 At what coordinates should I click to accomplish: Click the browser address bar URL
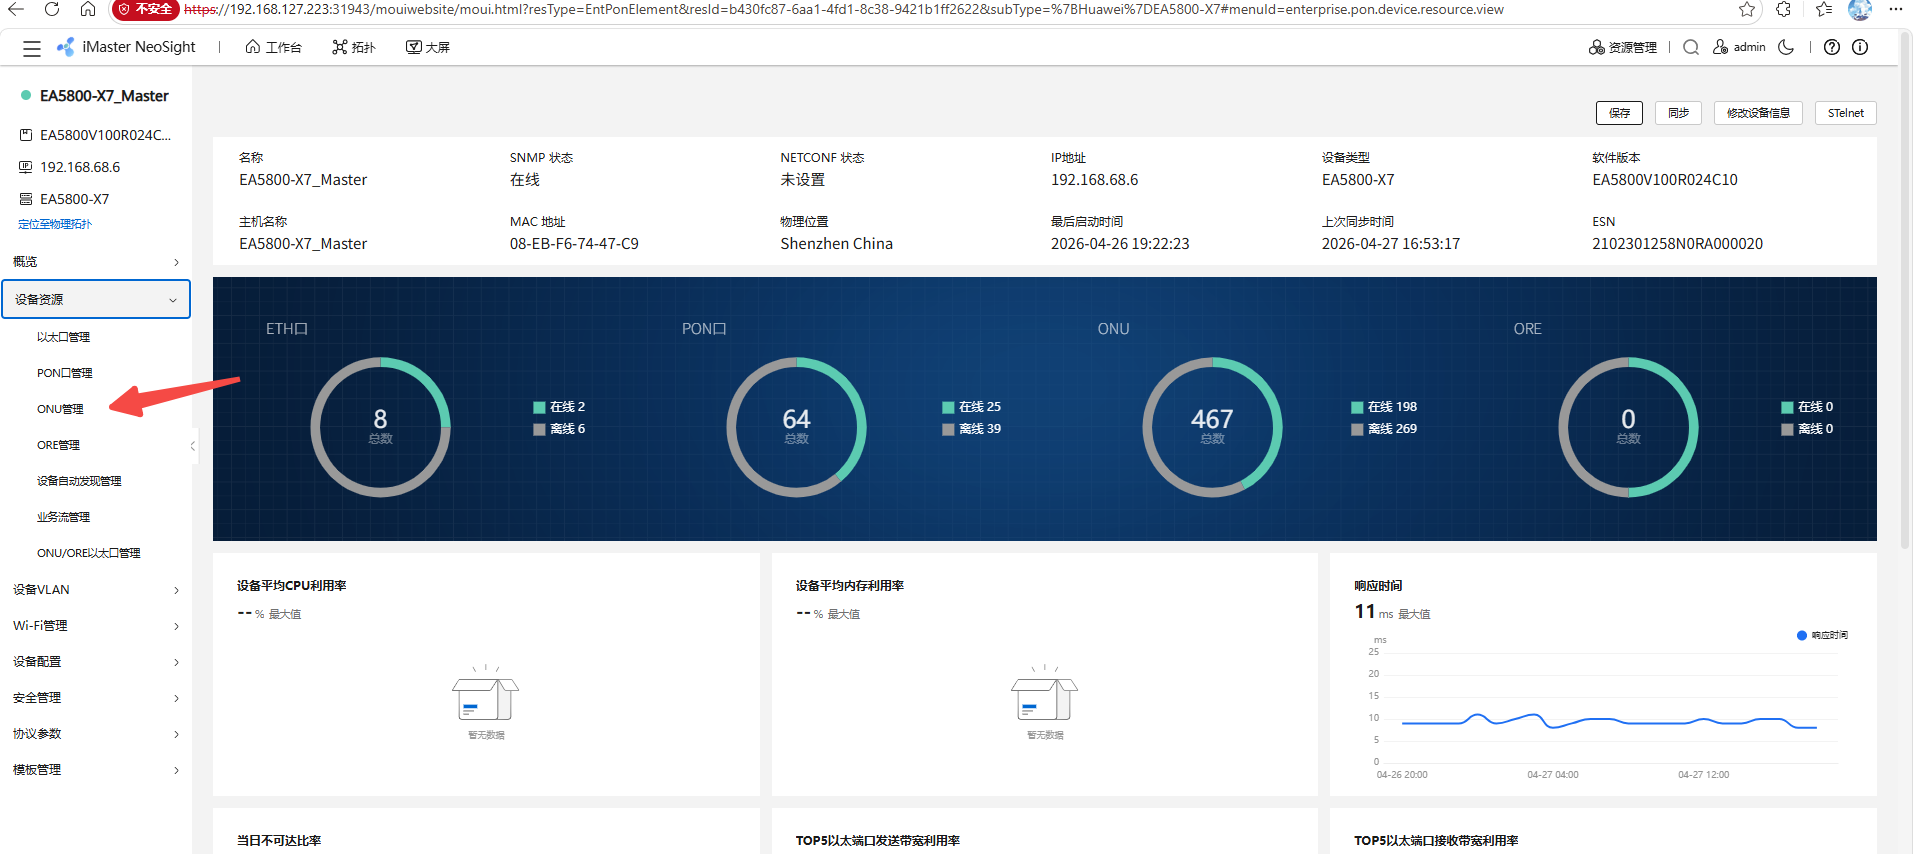pyautogui.click(x=844, y=9)
